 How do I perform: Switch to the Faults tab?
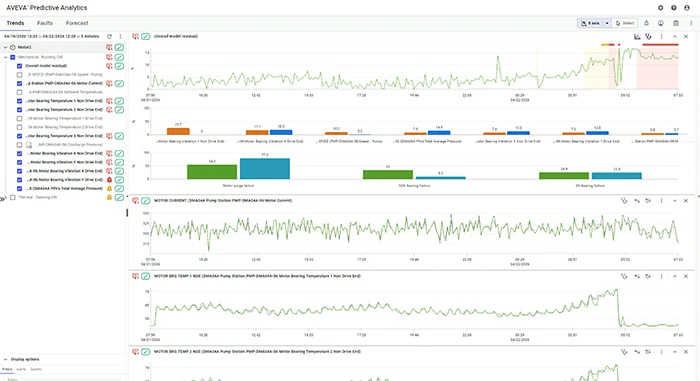(45, 23)
